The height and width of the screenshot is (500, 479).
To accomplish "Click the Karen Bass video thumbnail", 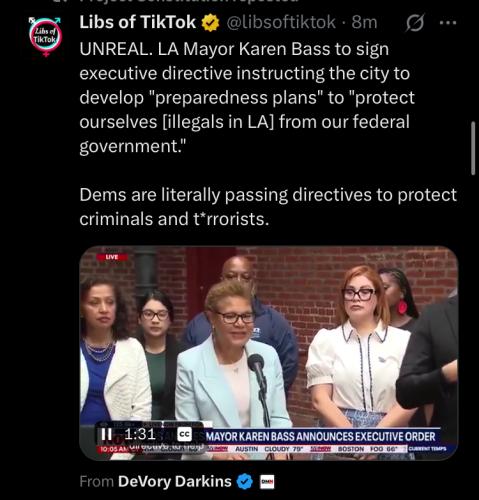I will pyautogui.click(x=269, y=353).
